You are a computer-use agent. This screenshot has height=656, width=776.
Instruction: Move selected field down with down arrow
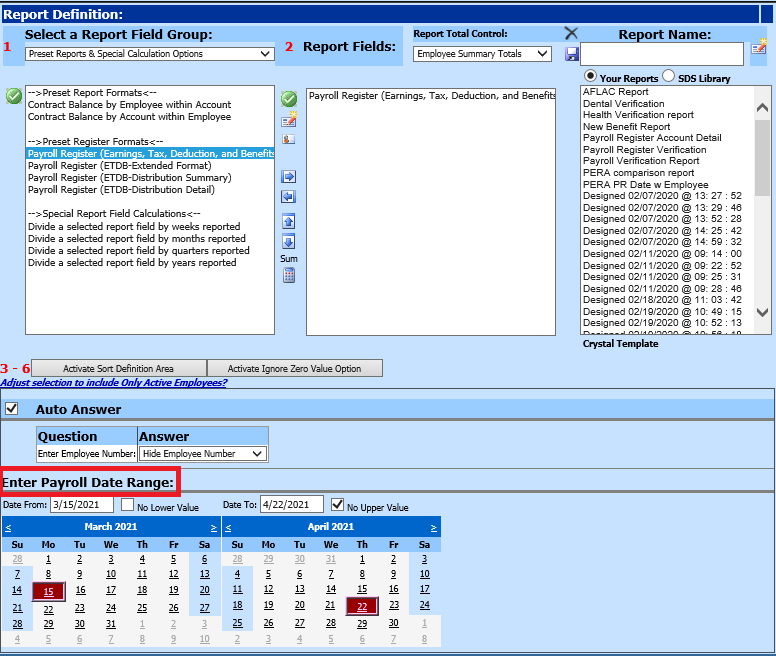288,241
